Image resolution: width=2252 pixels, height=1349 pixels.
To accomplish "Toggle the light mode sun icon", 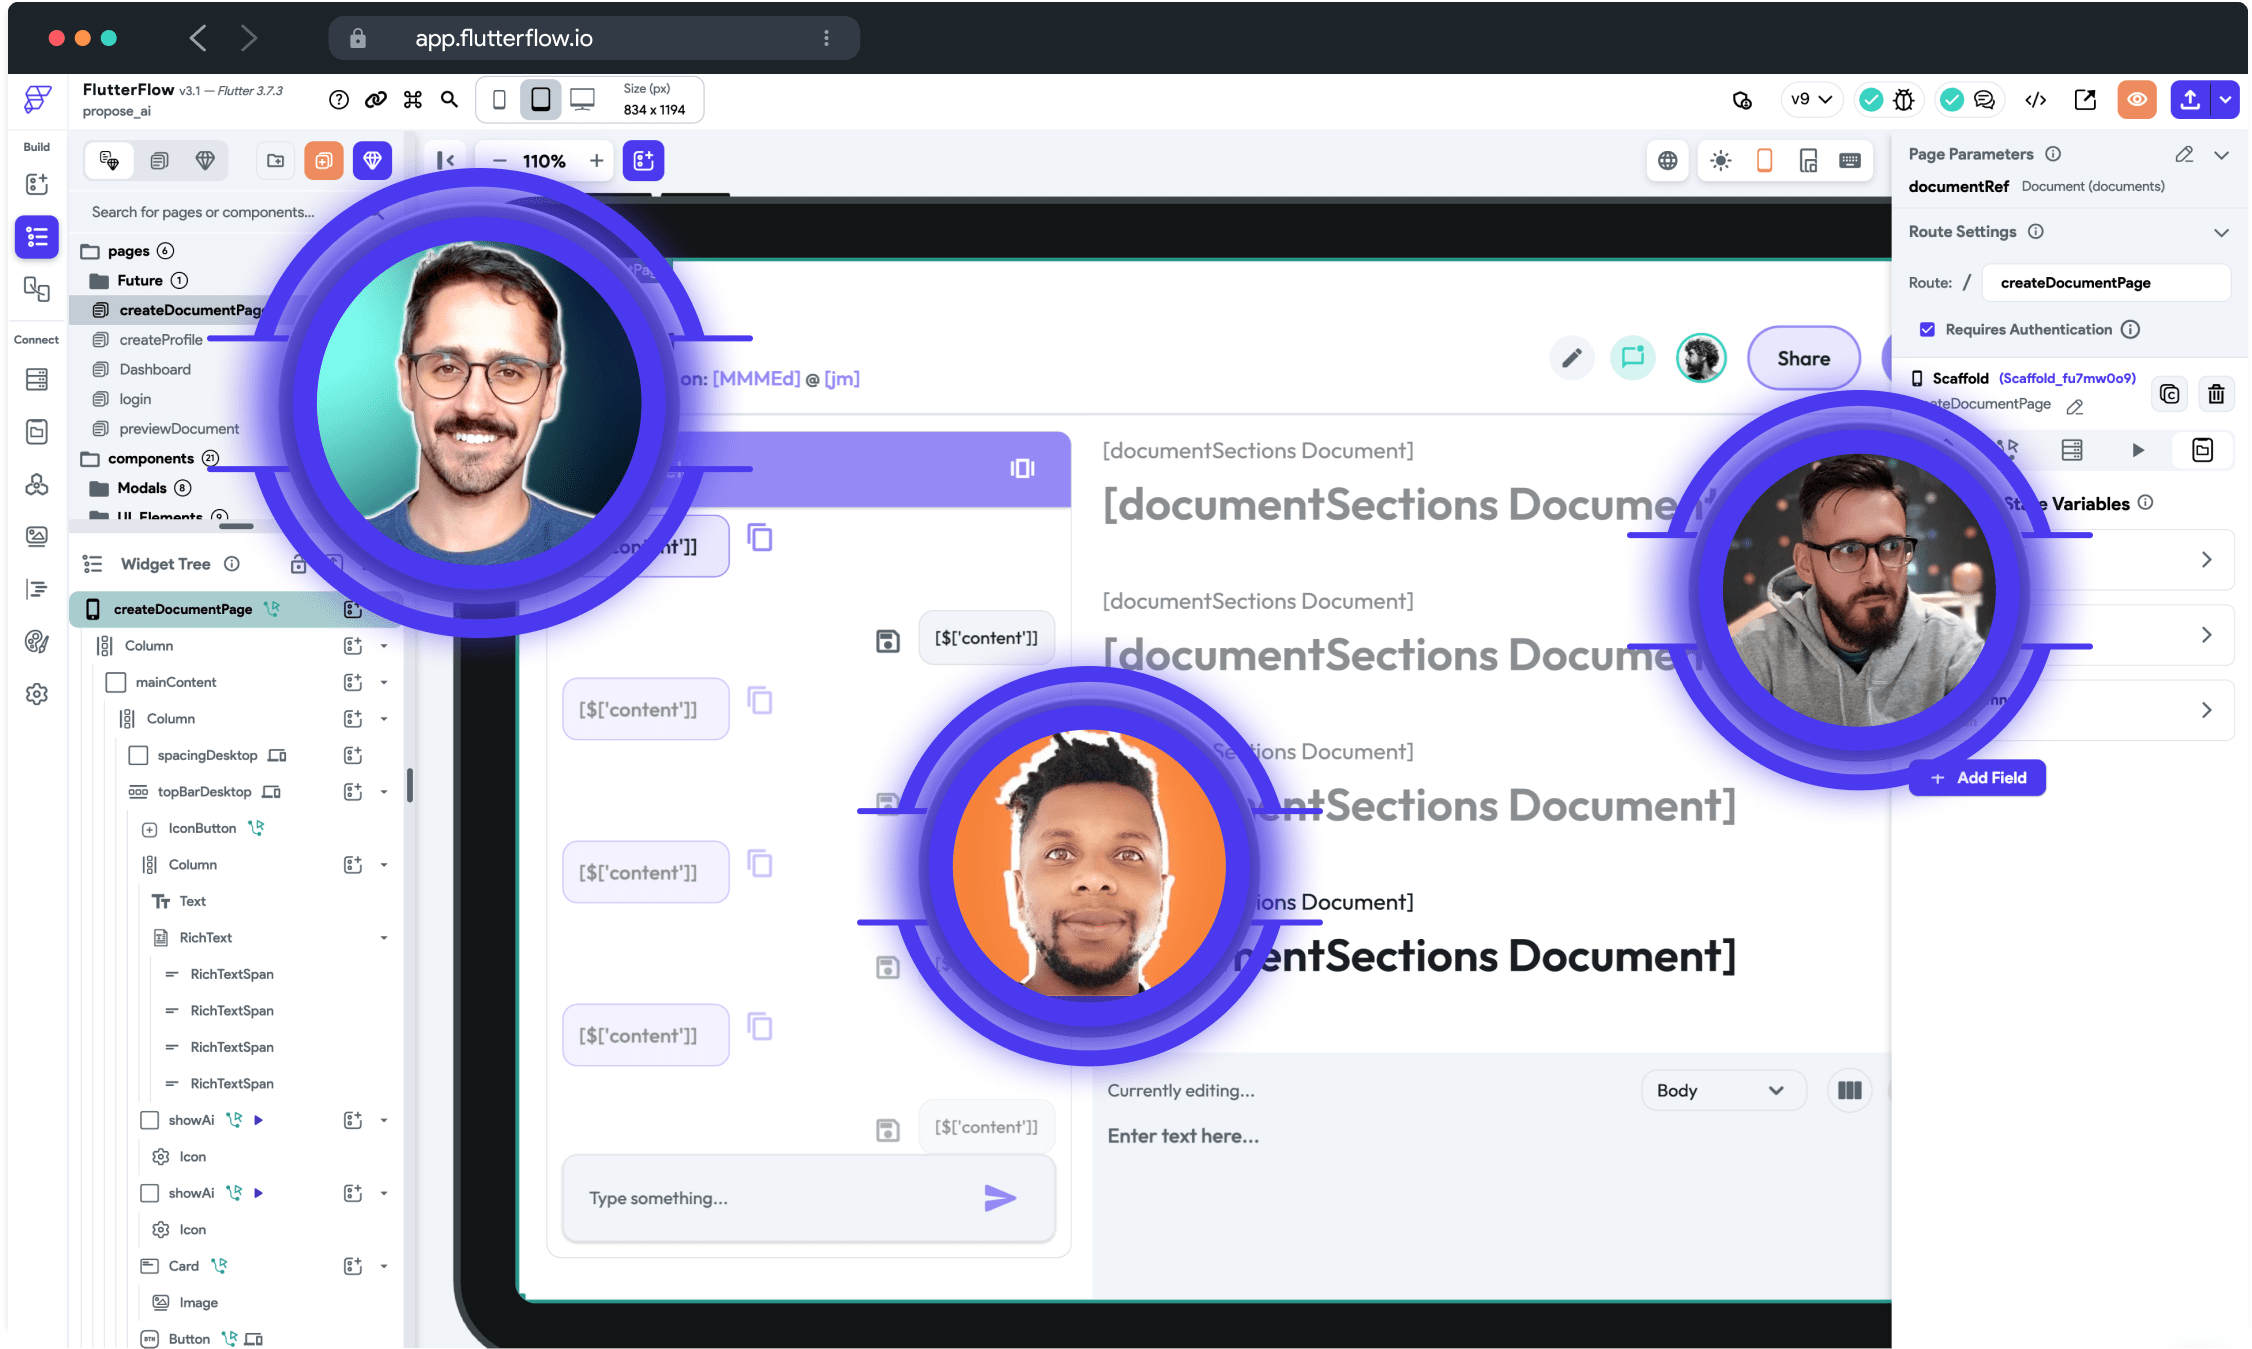I will (x=1720, y=161).
